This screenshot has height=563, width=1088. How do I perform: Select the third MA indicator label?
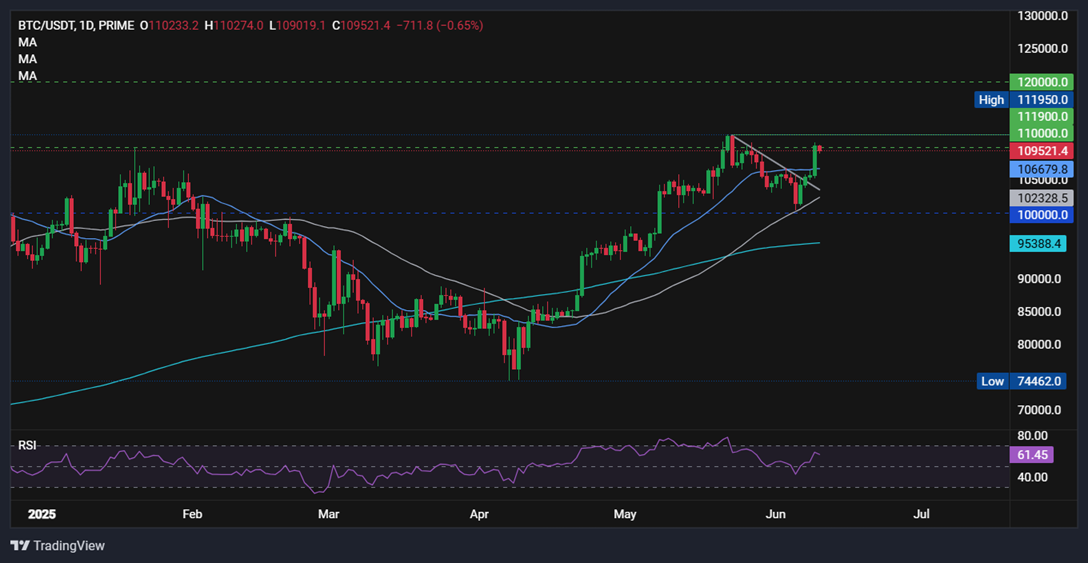pyautogui.click(x=28, y=76)
